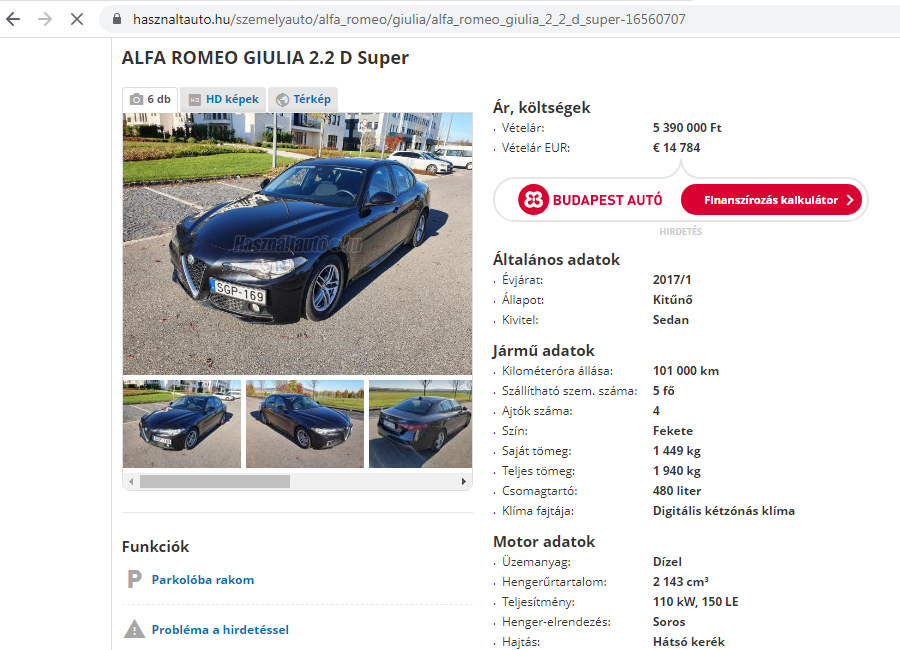Click the parking P icon
Image resolution: width=900 pixels, height=650 pixels.
[134, 579]
